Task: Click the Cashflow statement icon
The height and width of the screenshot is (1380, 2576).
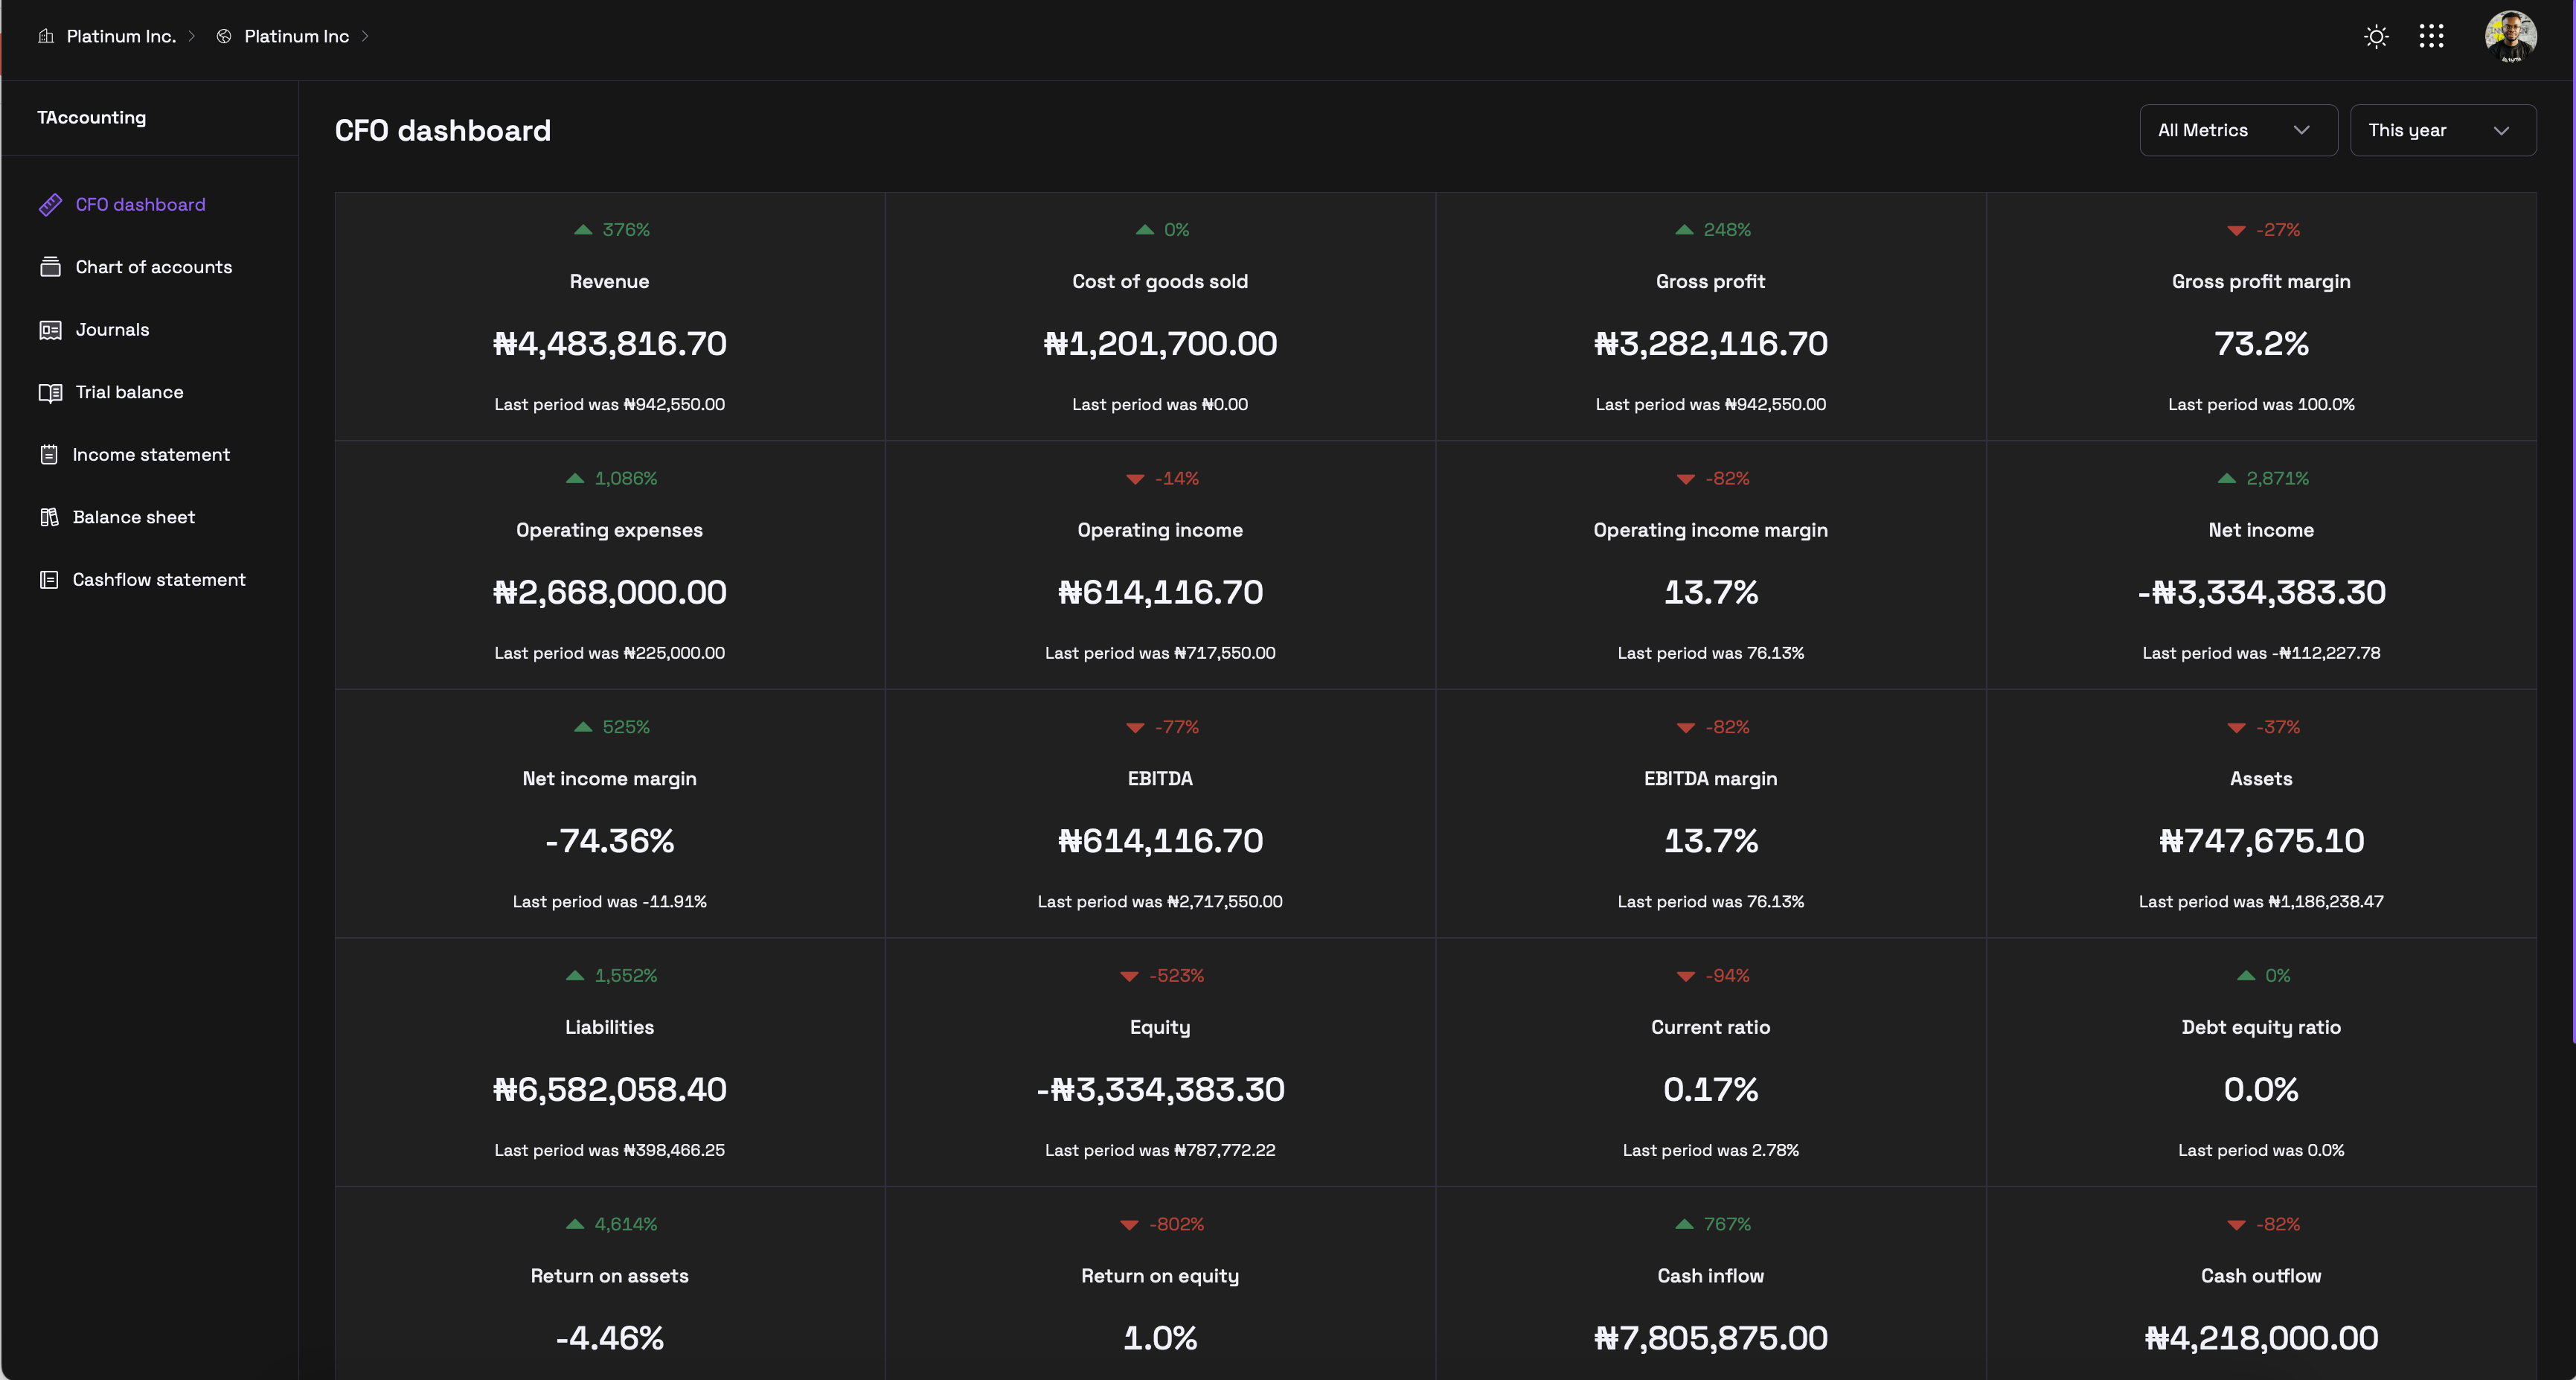Action: tap(49, 580)
